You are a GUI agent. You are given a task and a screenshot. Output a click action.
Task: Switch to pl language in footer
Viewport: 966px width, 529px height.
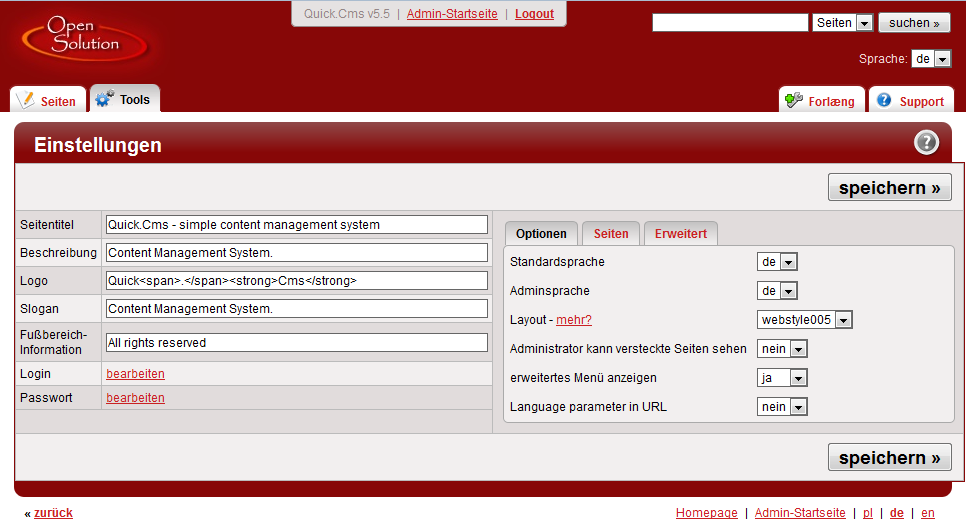tap(867, 512)
